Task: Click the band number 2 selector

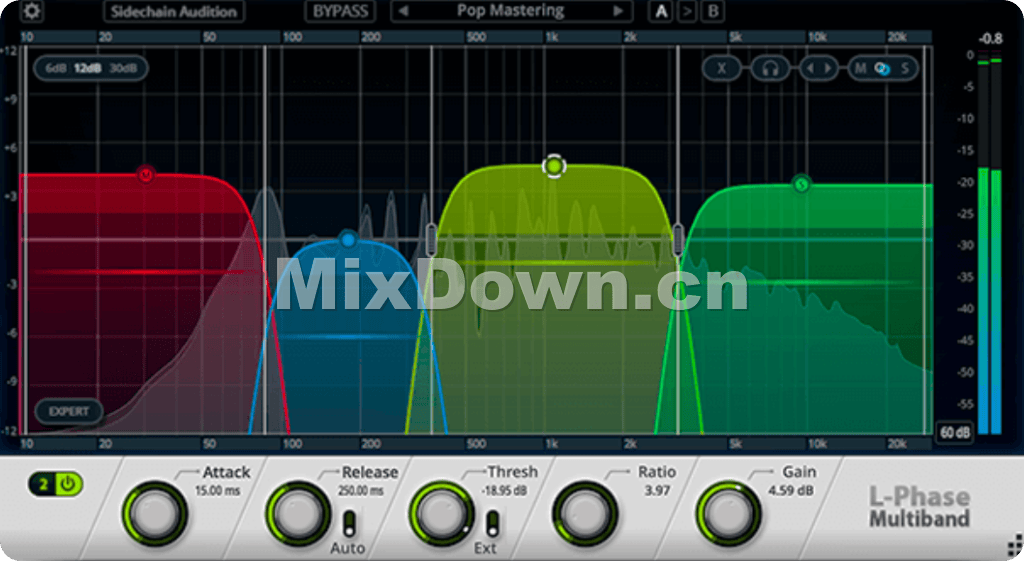Action: pyautogui.click(x=43, y=484)
